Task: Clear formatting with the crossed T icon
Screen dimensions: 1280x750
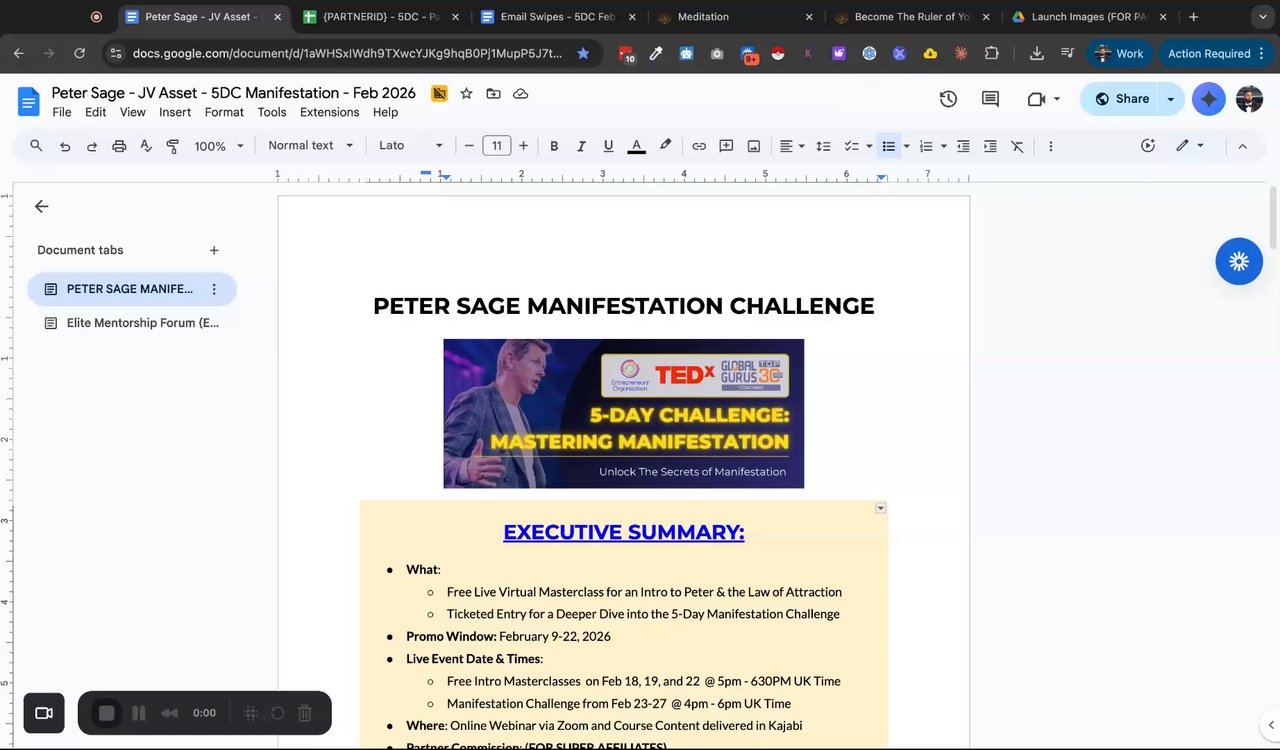Action: [1017, 146]
